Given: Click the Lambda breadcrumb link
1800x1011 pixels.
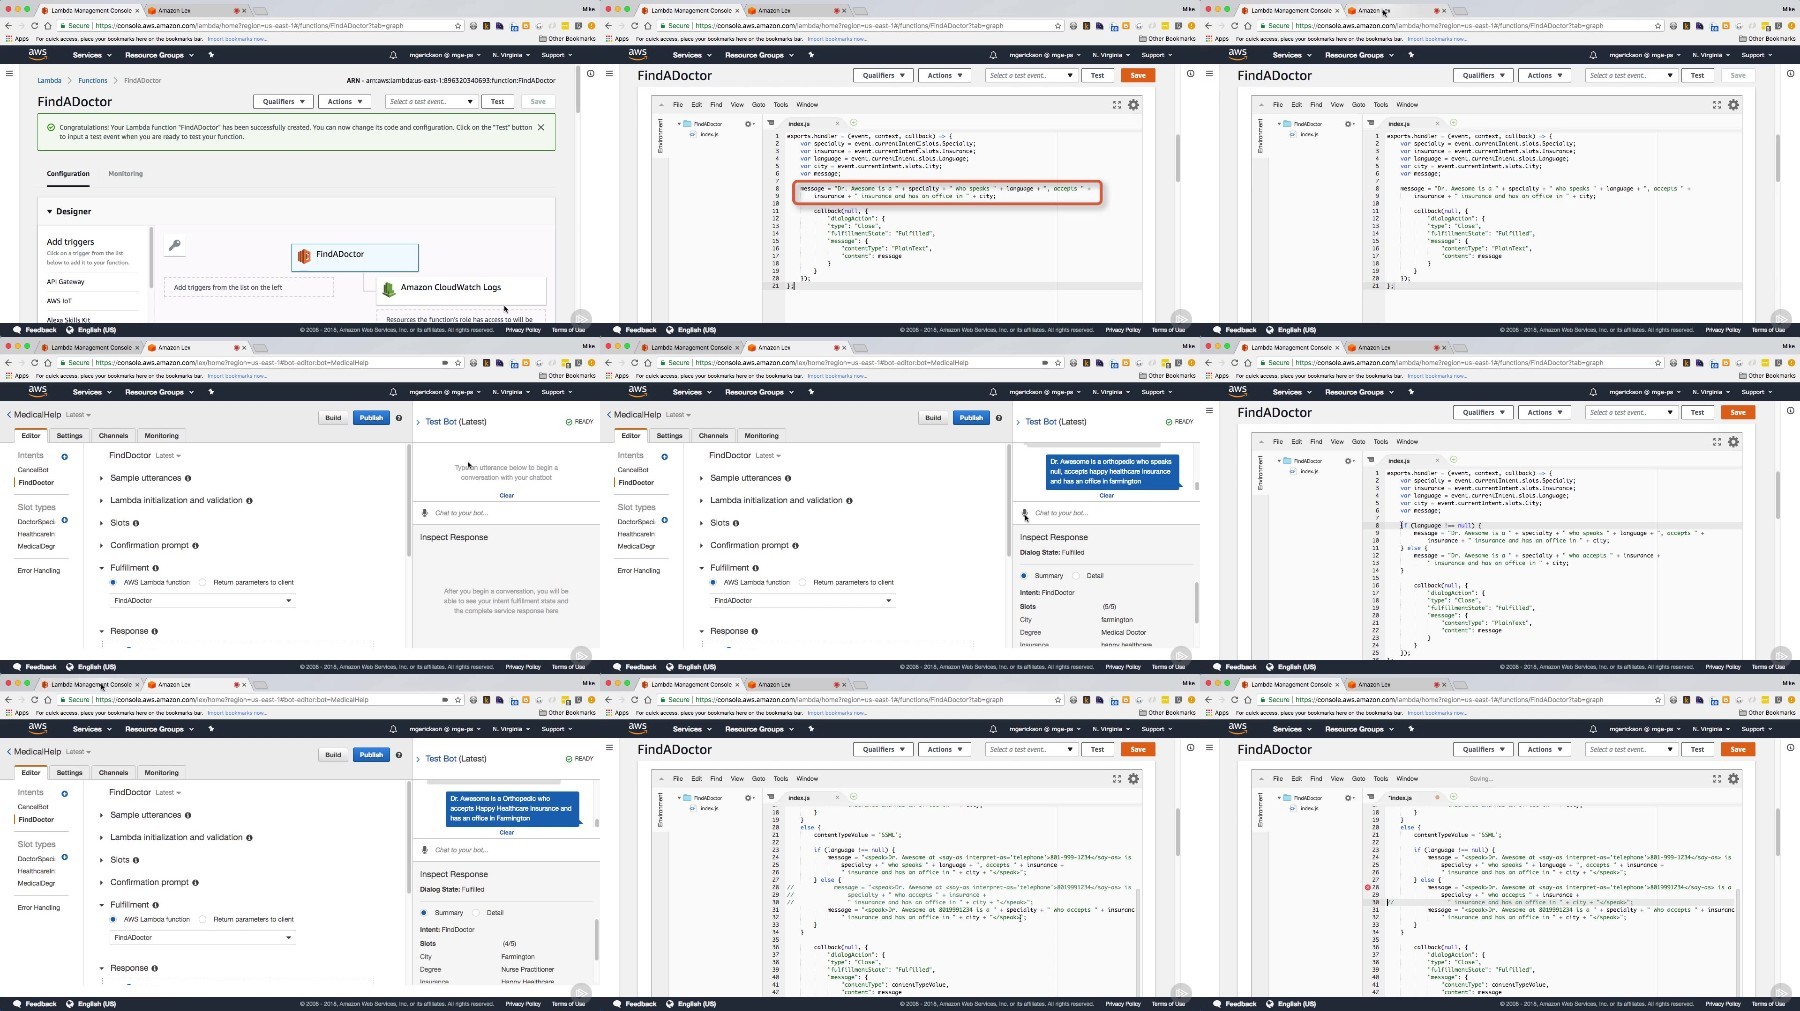Looking at the screenshot, I should pyautogui.click(x=49, y=81).
